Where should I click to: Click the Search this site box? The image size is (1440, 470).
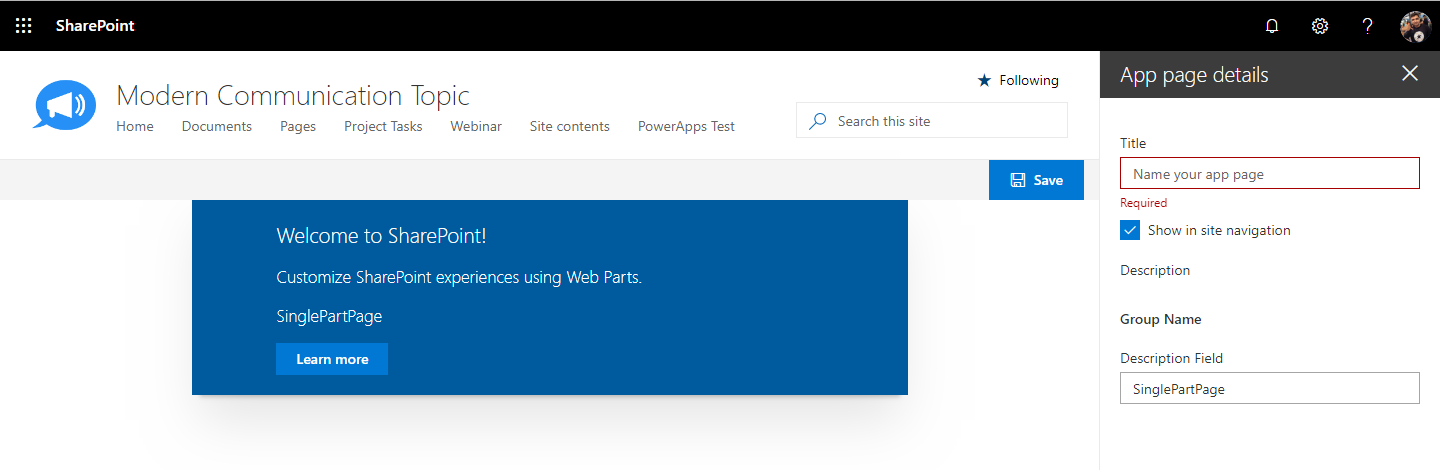point(940,121)
